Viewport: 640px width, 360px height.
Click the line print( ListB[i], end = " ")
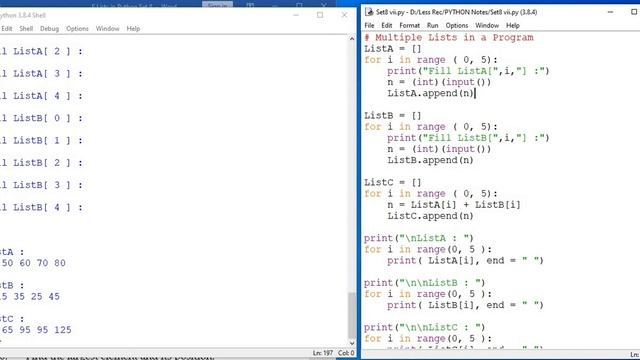click(465, 305)
